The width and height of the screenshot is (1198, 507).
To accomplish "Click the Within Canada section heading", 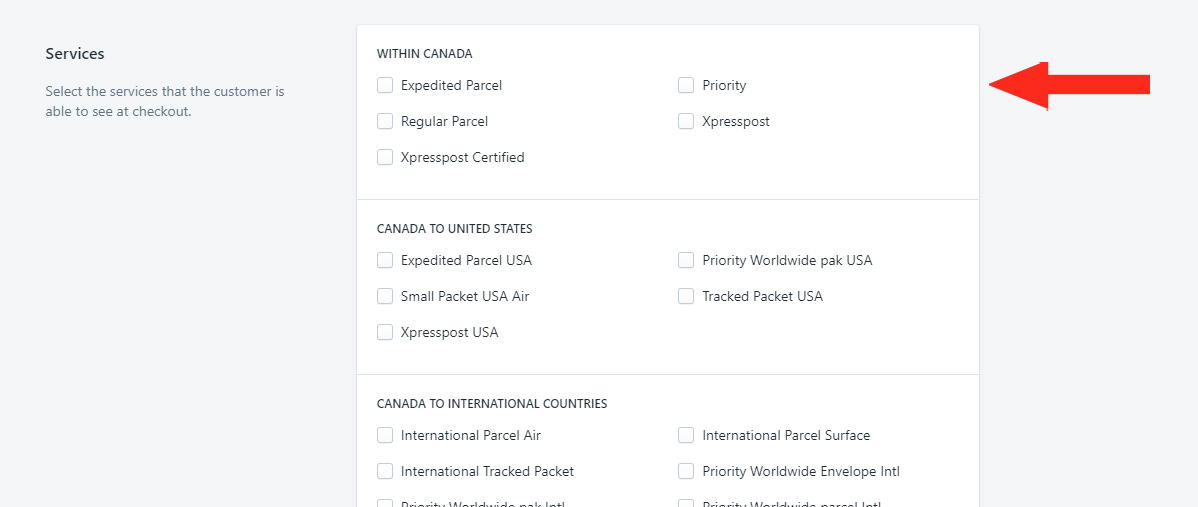I will click(x=425, y=53).
